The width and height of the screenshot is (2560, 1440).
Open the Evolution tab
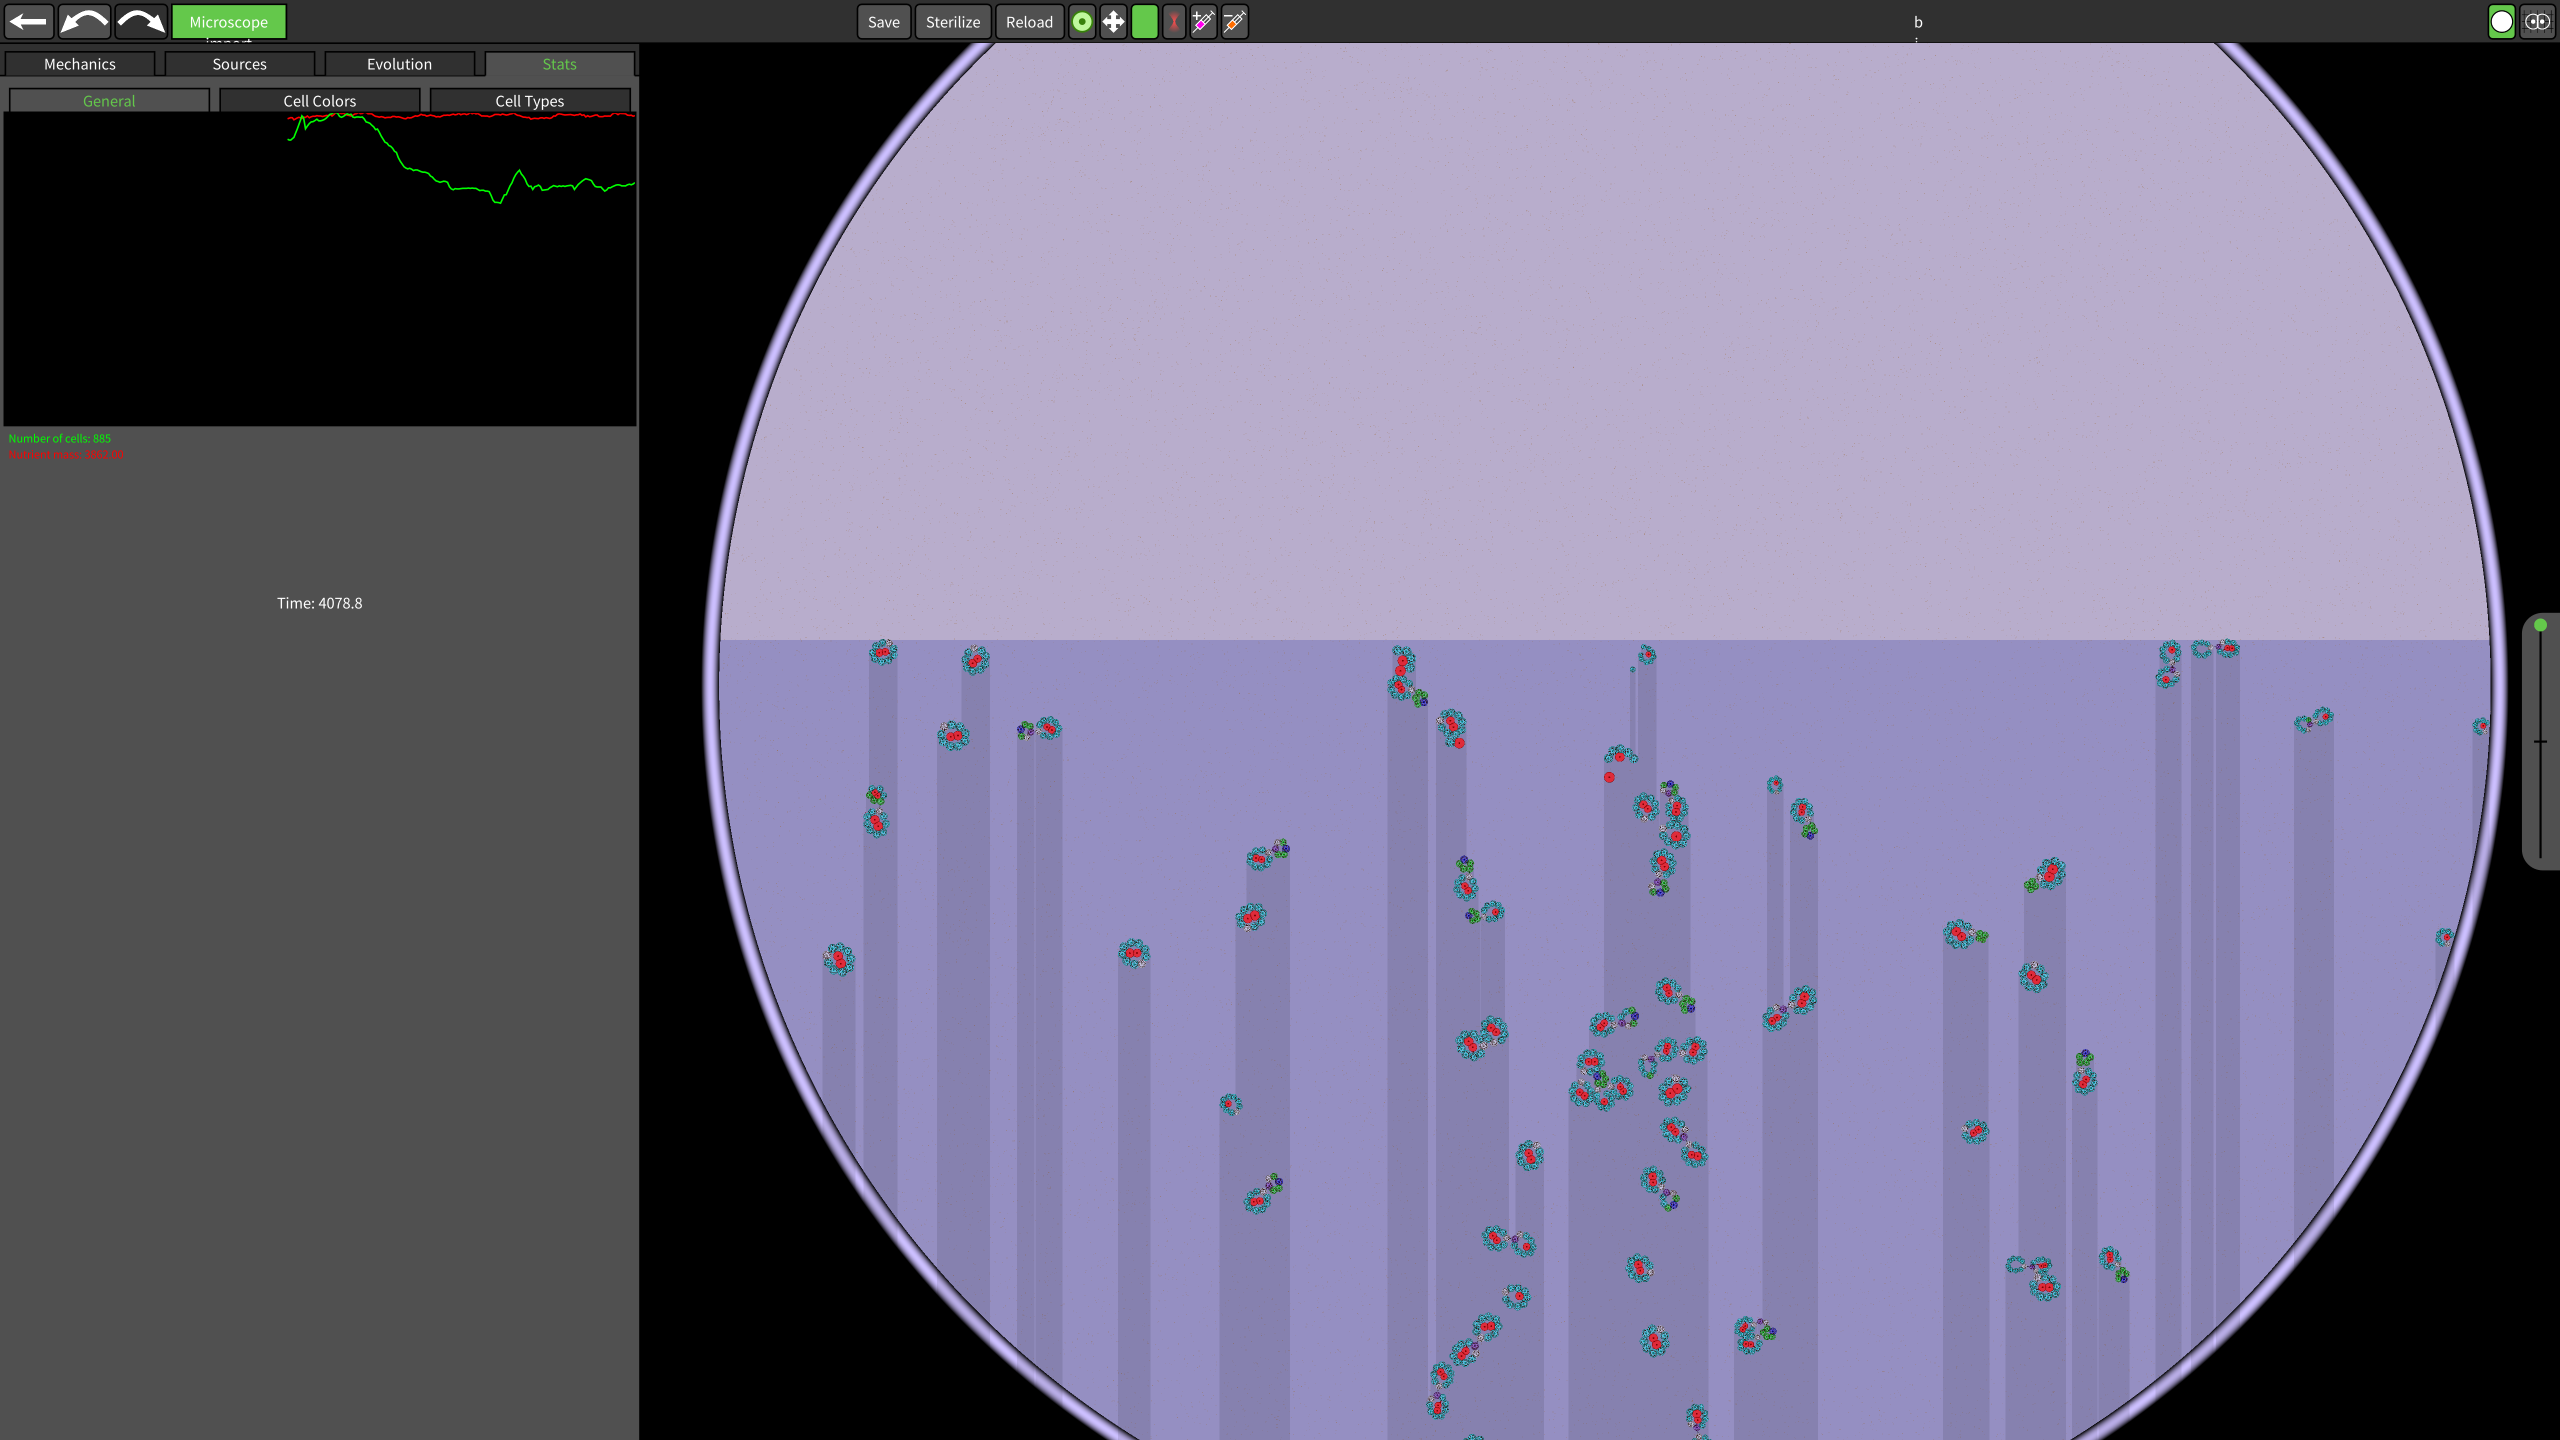[400, 64]
